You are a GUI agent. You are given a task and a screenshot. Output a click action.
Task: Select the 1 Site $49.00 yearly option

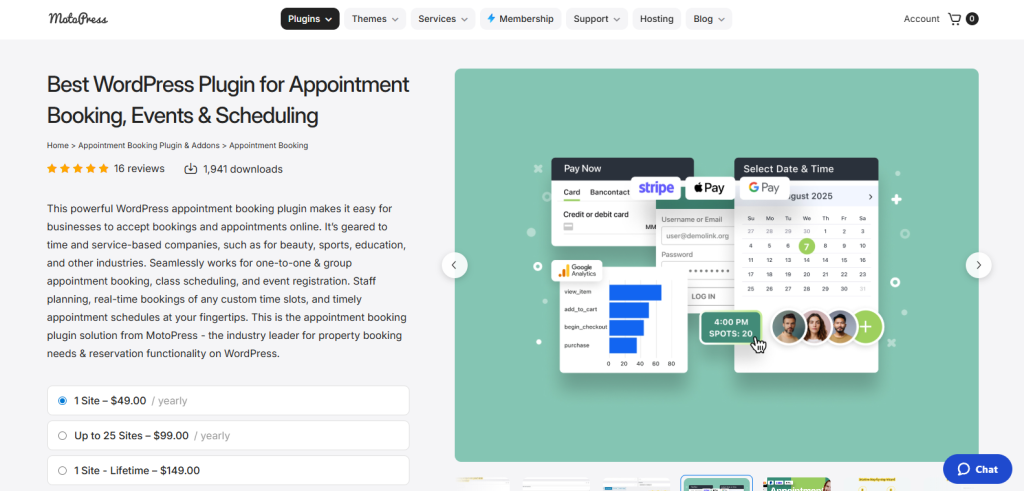click(63, 401)
